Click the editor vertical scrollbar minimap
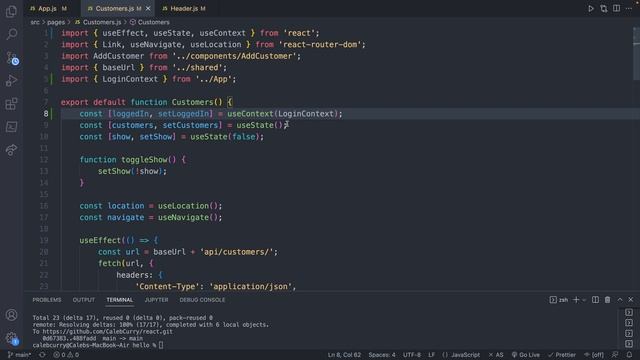640x360 pixels. (636, 53)
